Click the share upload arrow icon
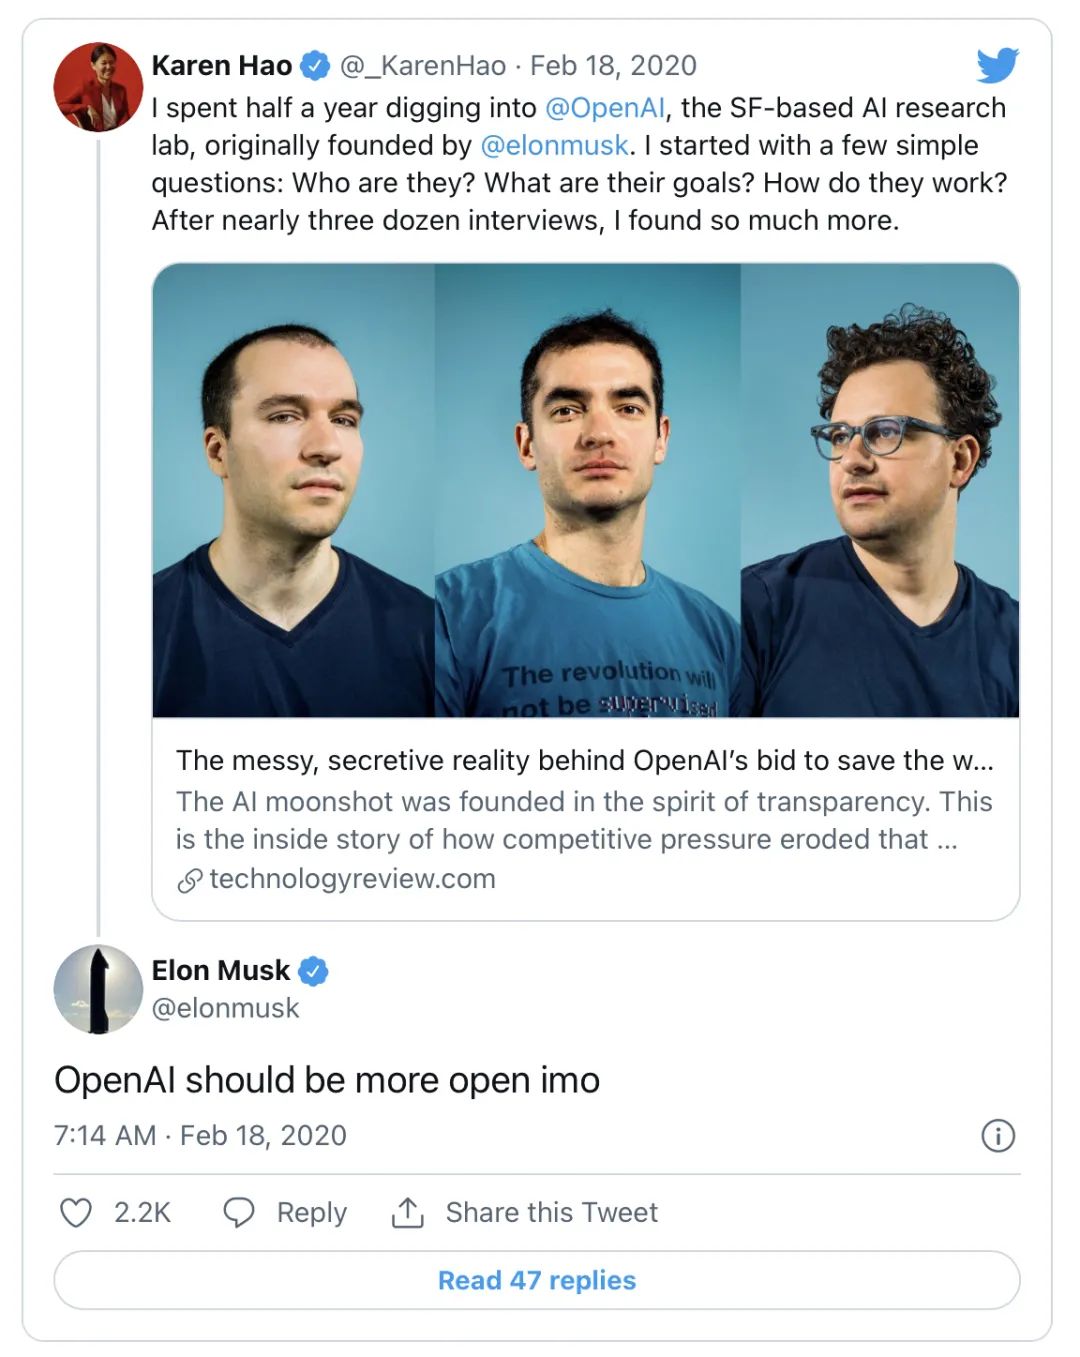 407,1212
